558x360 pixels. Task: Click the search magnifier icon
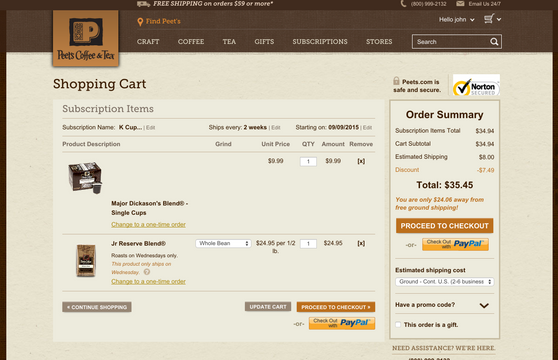pos(494,42)
